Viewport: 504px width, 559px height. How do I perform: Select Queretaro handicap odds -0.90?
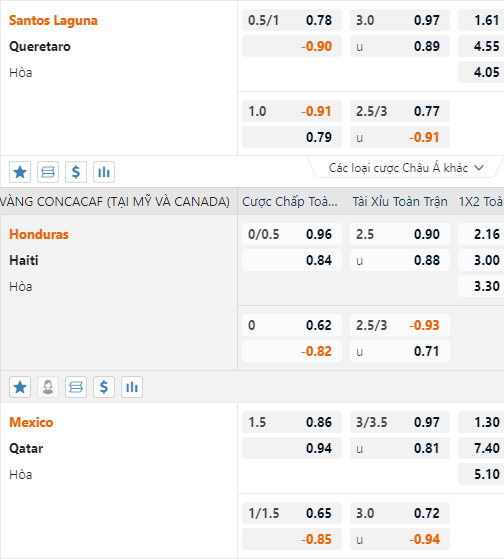(x=292, y=46)
